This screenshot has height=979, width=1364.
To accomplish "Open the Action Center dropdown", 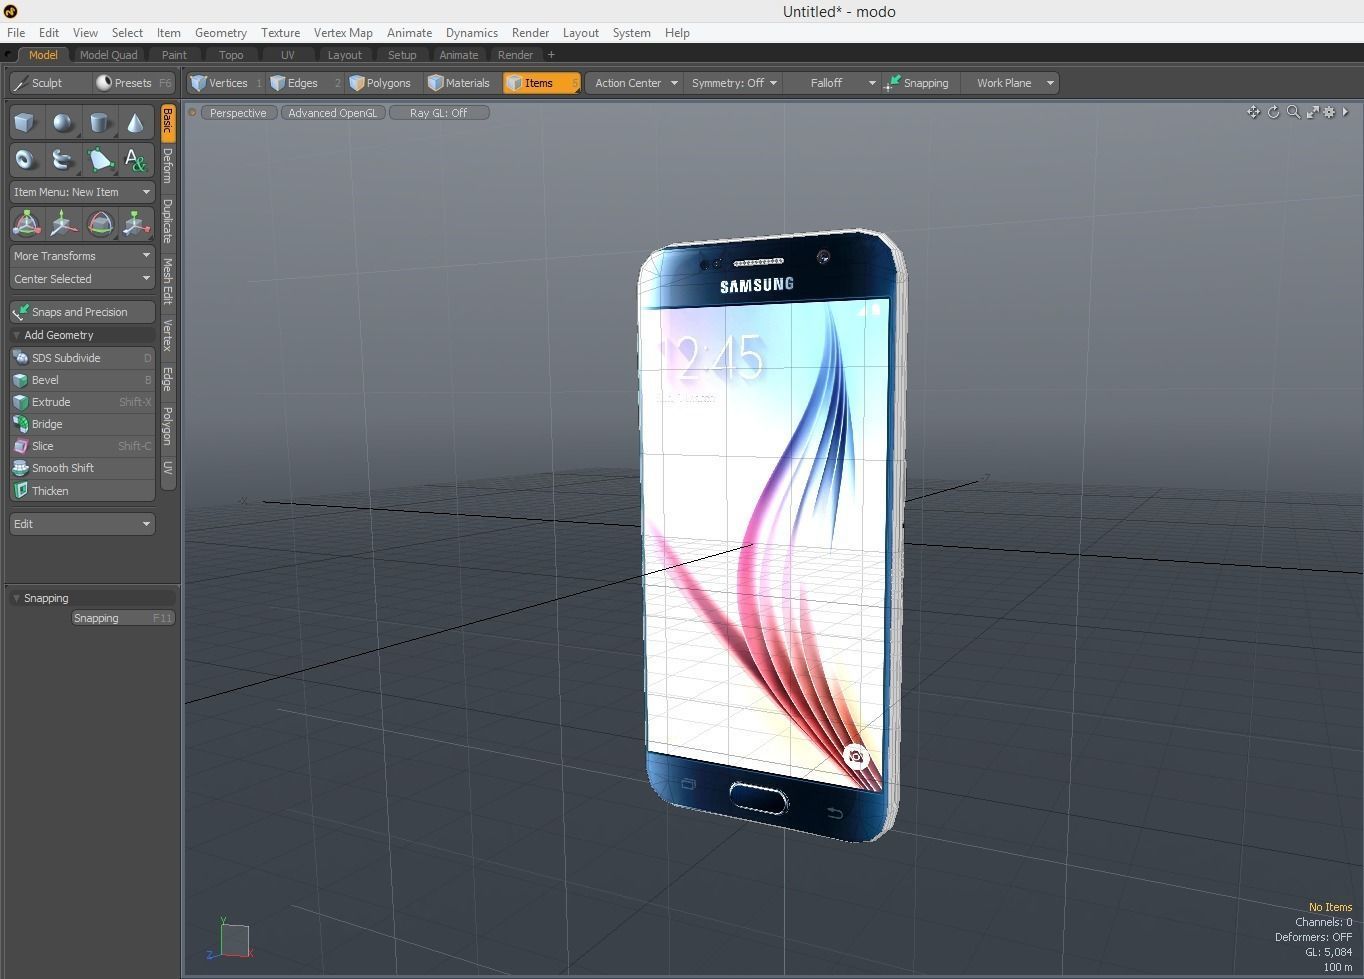I will tap(636, 83).
